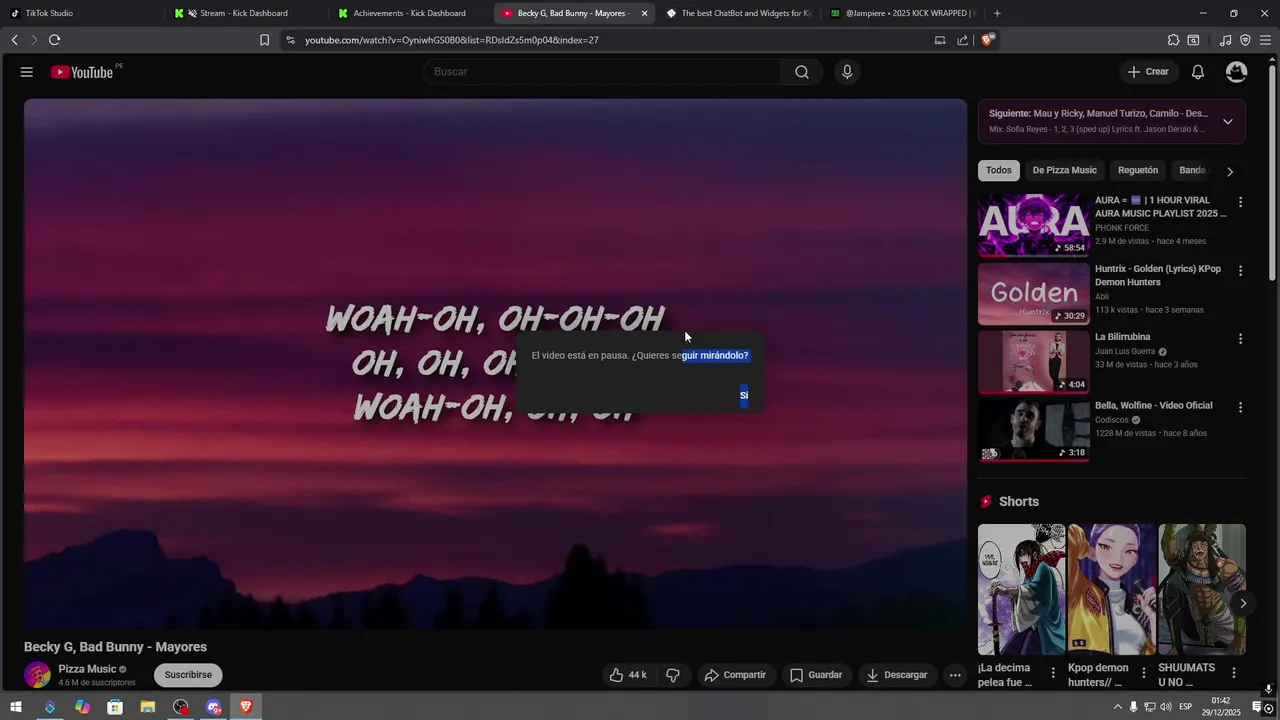Click the address bar URL
1280x720 pixels.
pyautogui.click(x=452, y=40)
